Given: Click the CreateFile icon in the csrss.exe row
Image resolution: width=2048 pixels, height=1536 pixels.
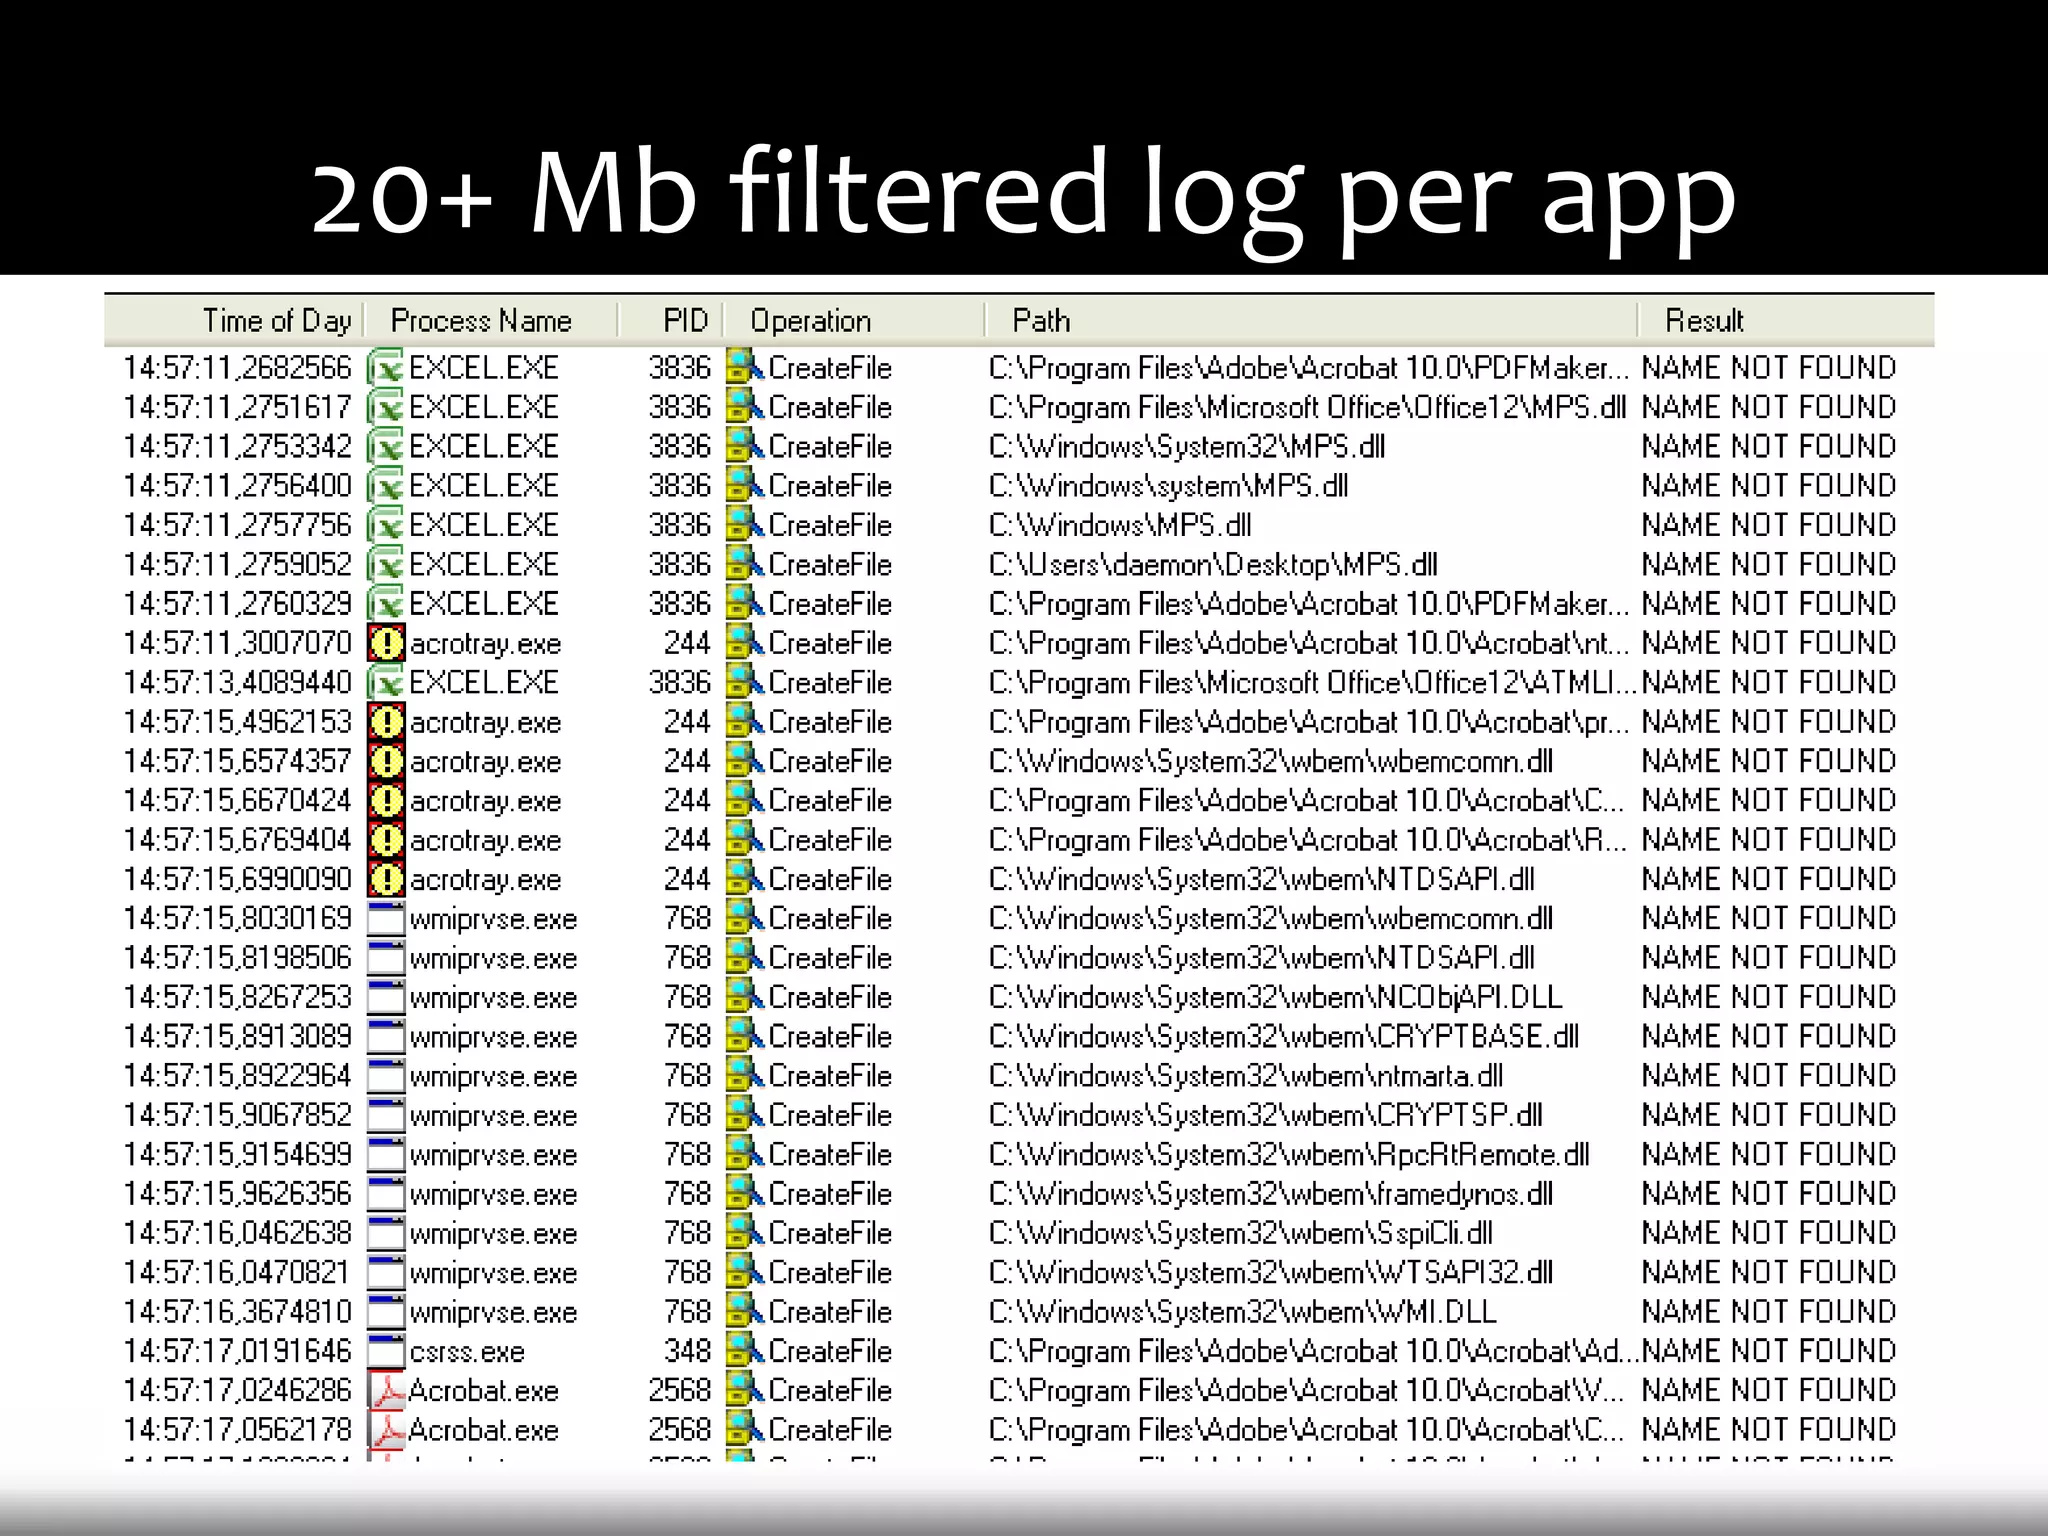Looking at the screenshot, I should tap(743, 1351).
